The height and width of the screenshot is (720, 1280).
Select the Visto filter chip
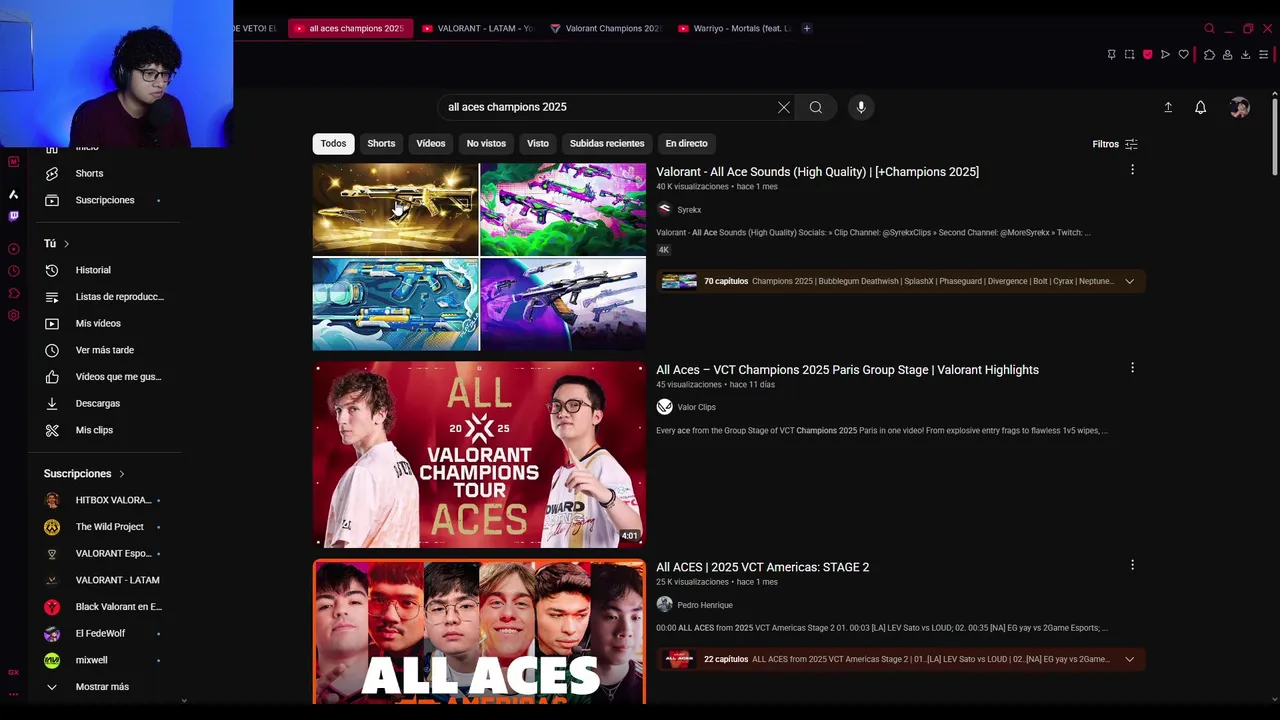(x=538, y=143)
